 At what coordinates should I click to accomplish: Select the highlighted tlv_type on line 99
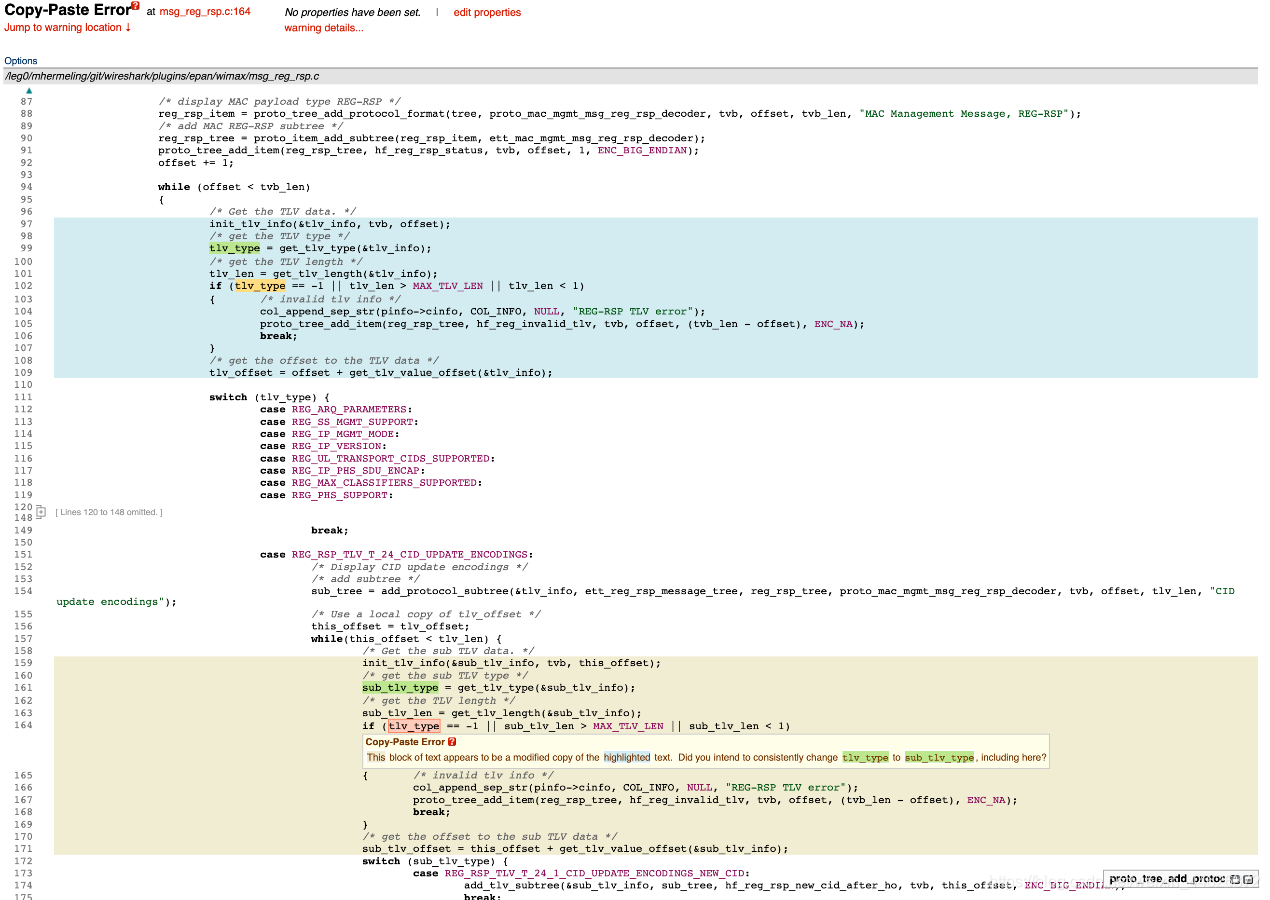pos(234,247)
